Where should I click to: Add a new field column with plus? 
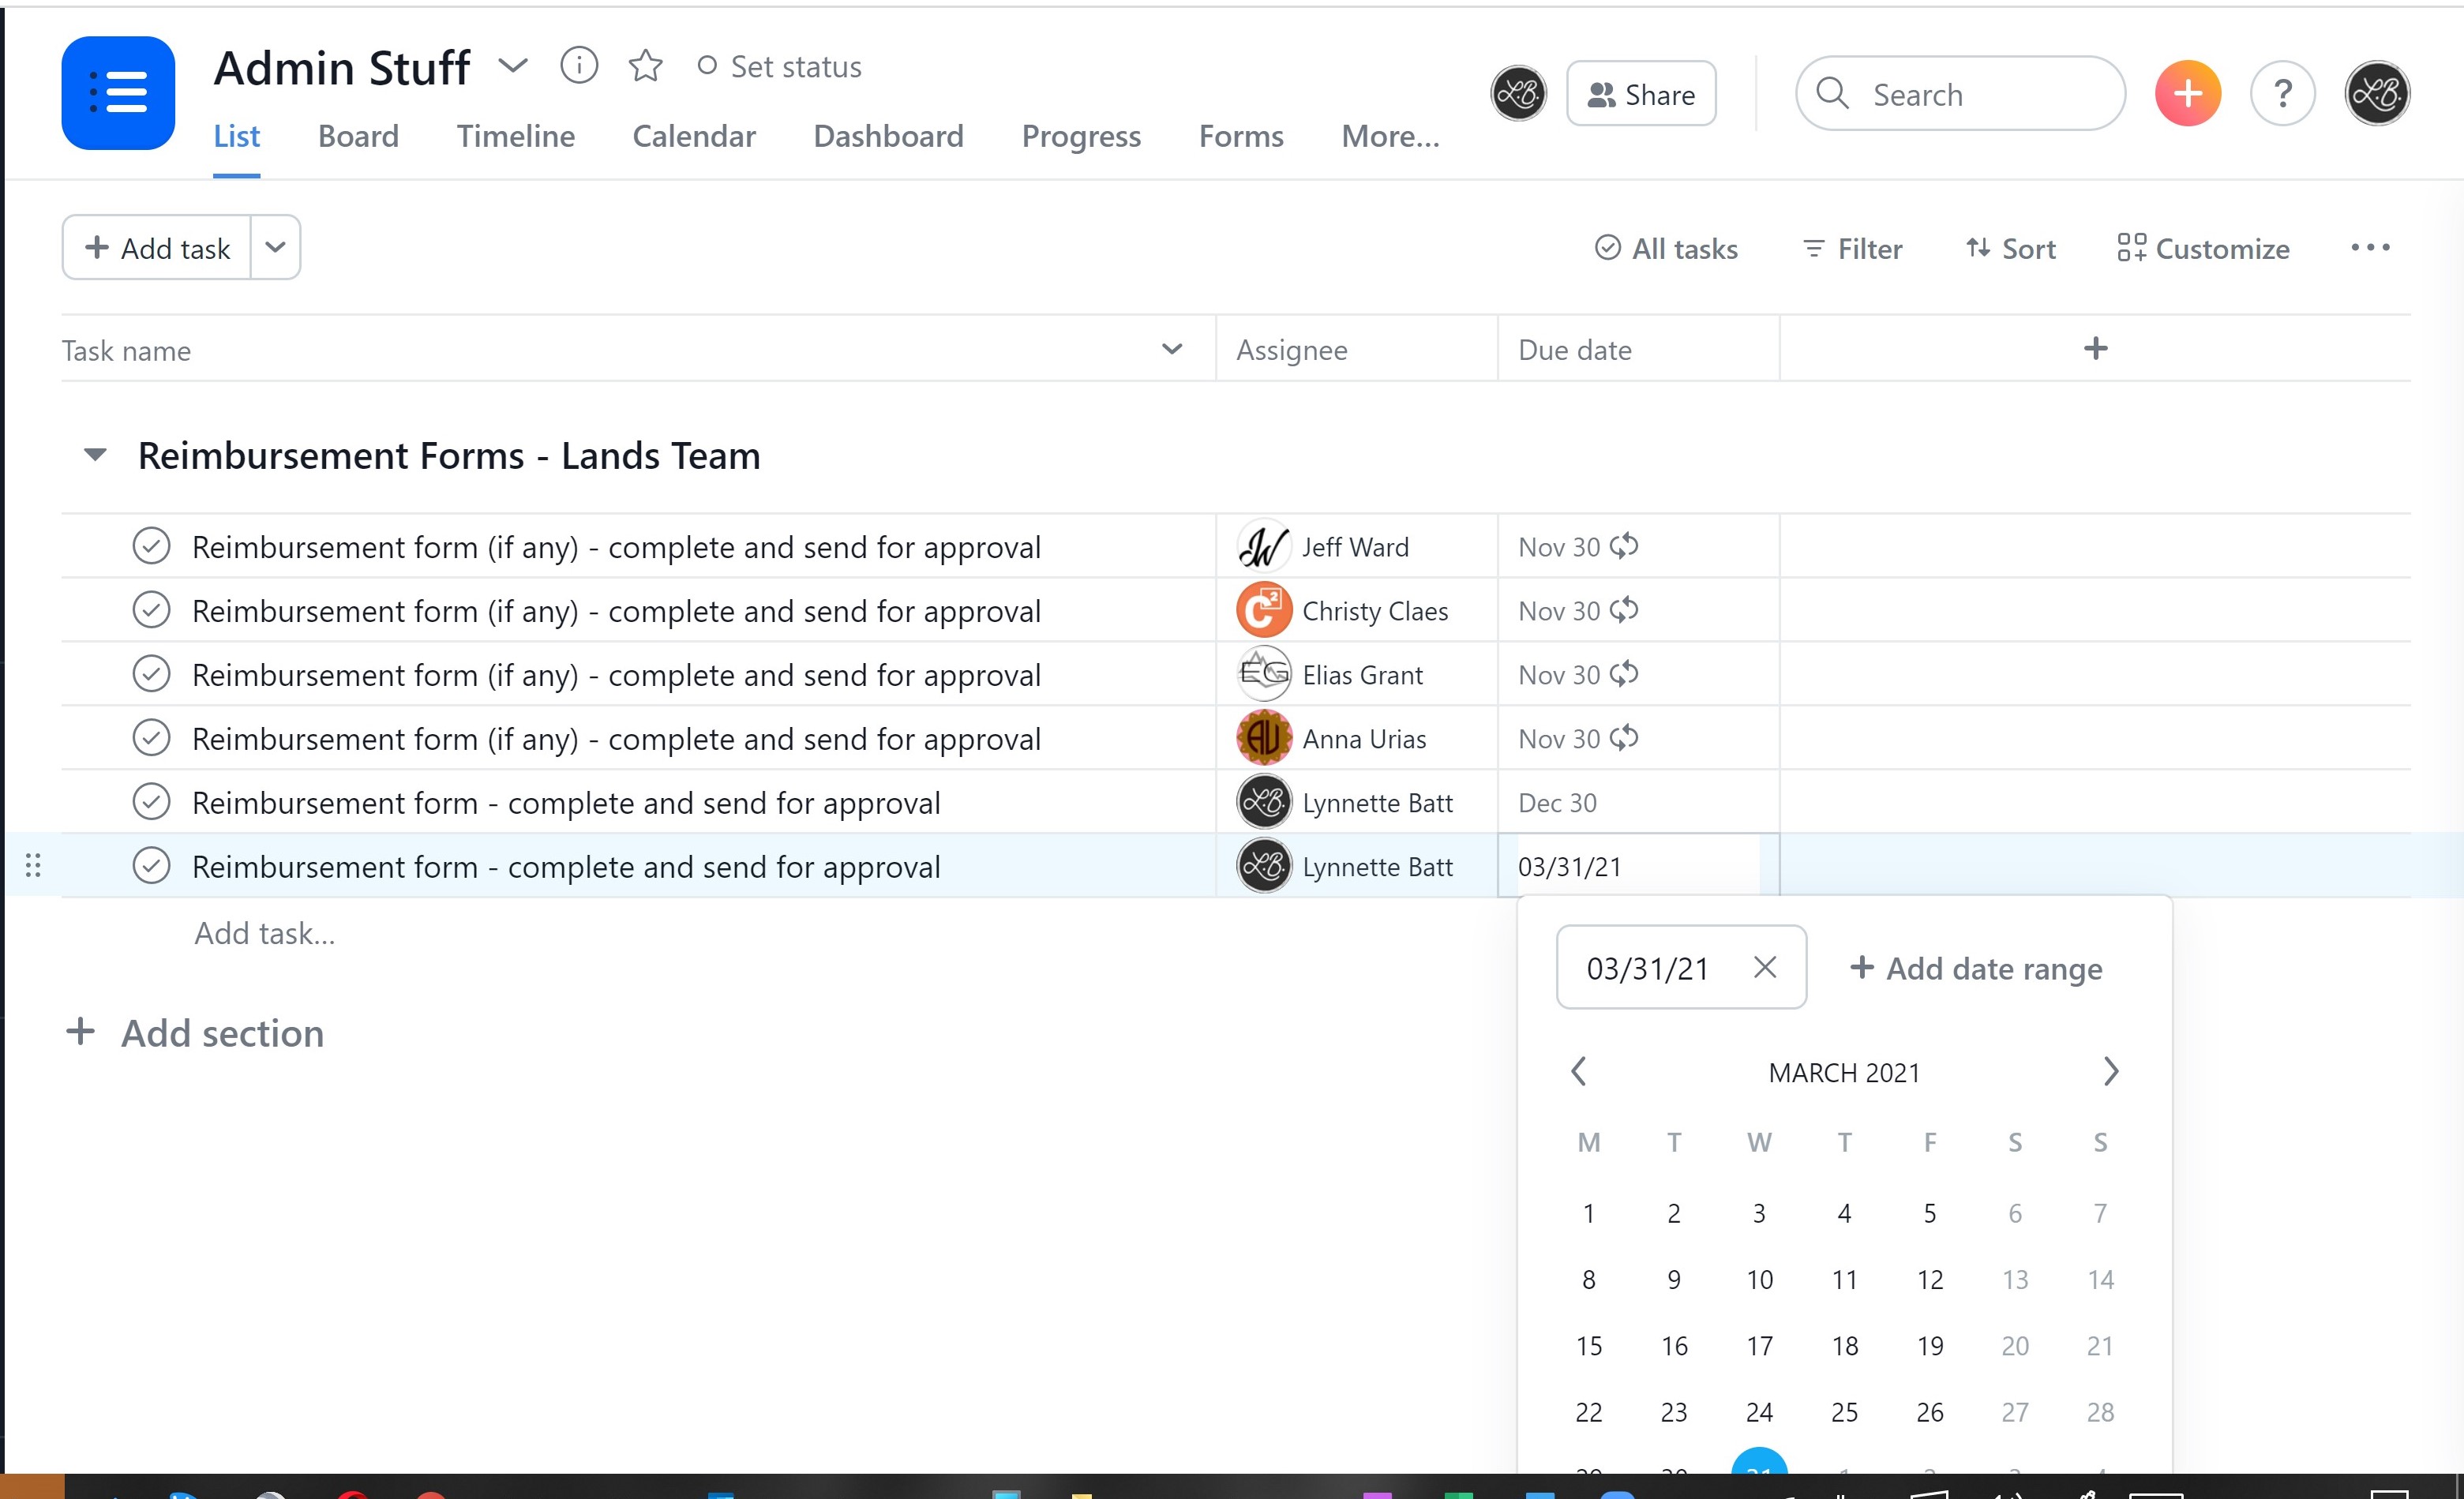pyautogui.click(x=2095, y=349)
